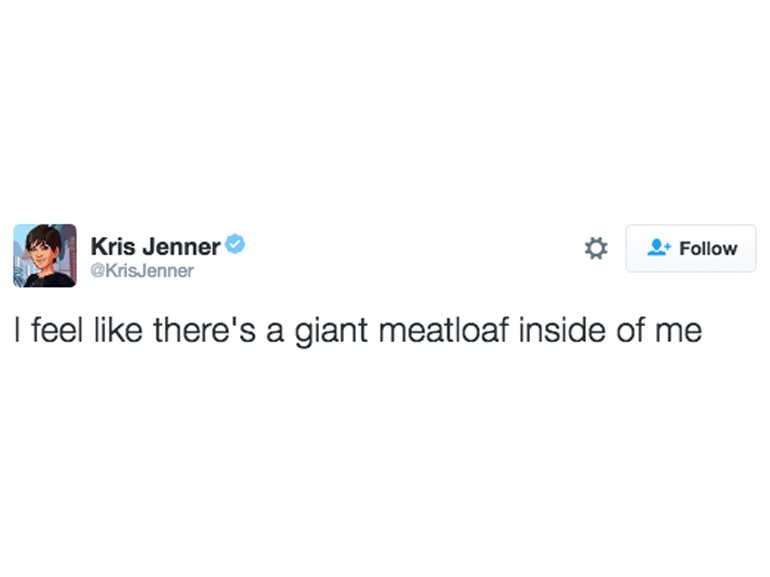
Task: Click the tweet text about meatloaf
Action: pyautogui.click(x=357, y=330)
